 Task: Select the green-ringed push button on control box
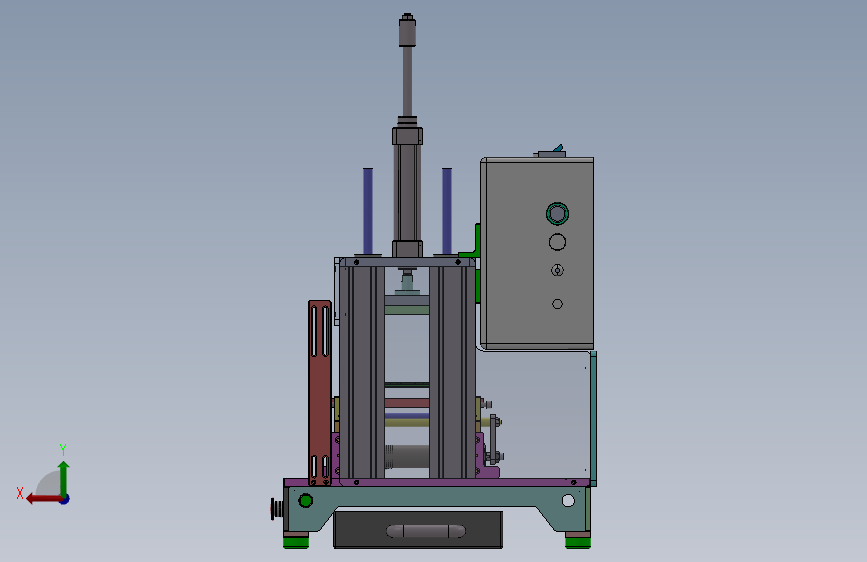(557, 214)
